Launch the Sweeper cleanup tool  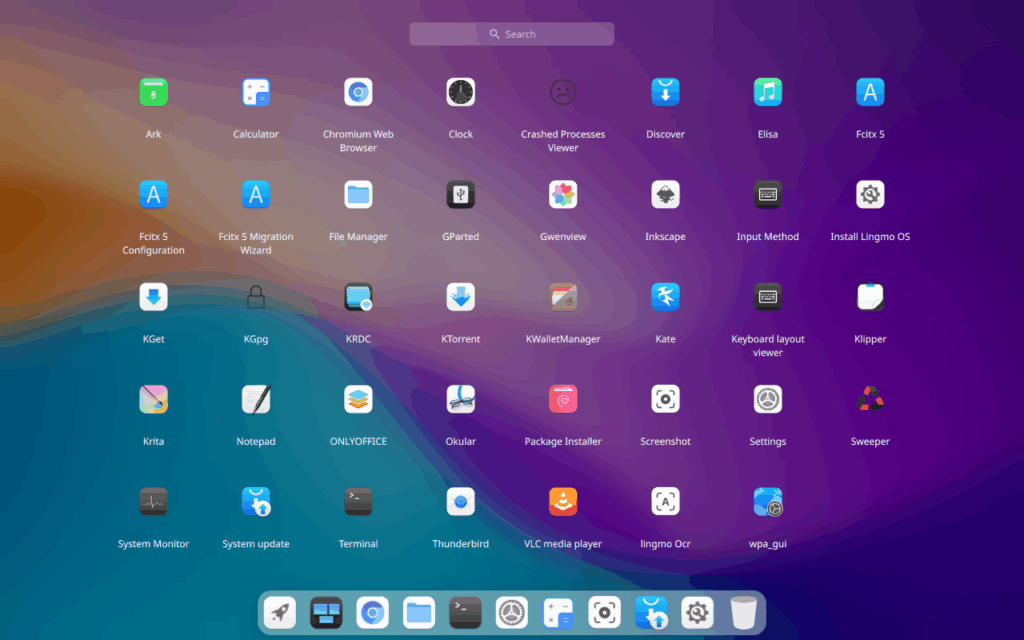point(870,400)
